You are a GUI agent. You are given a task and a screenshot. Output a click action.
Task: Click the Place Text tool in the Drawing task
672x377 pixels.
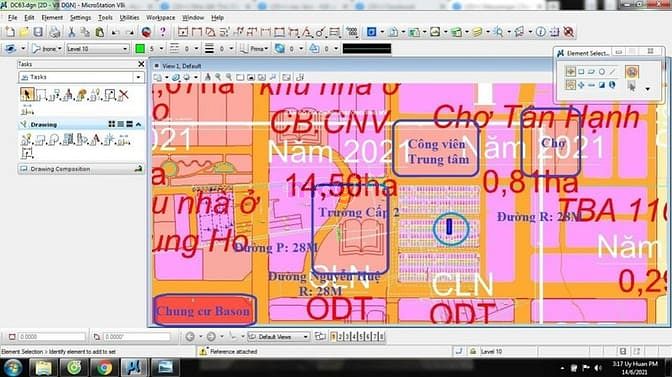pyautogui.click(x=96, y=140)
